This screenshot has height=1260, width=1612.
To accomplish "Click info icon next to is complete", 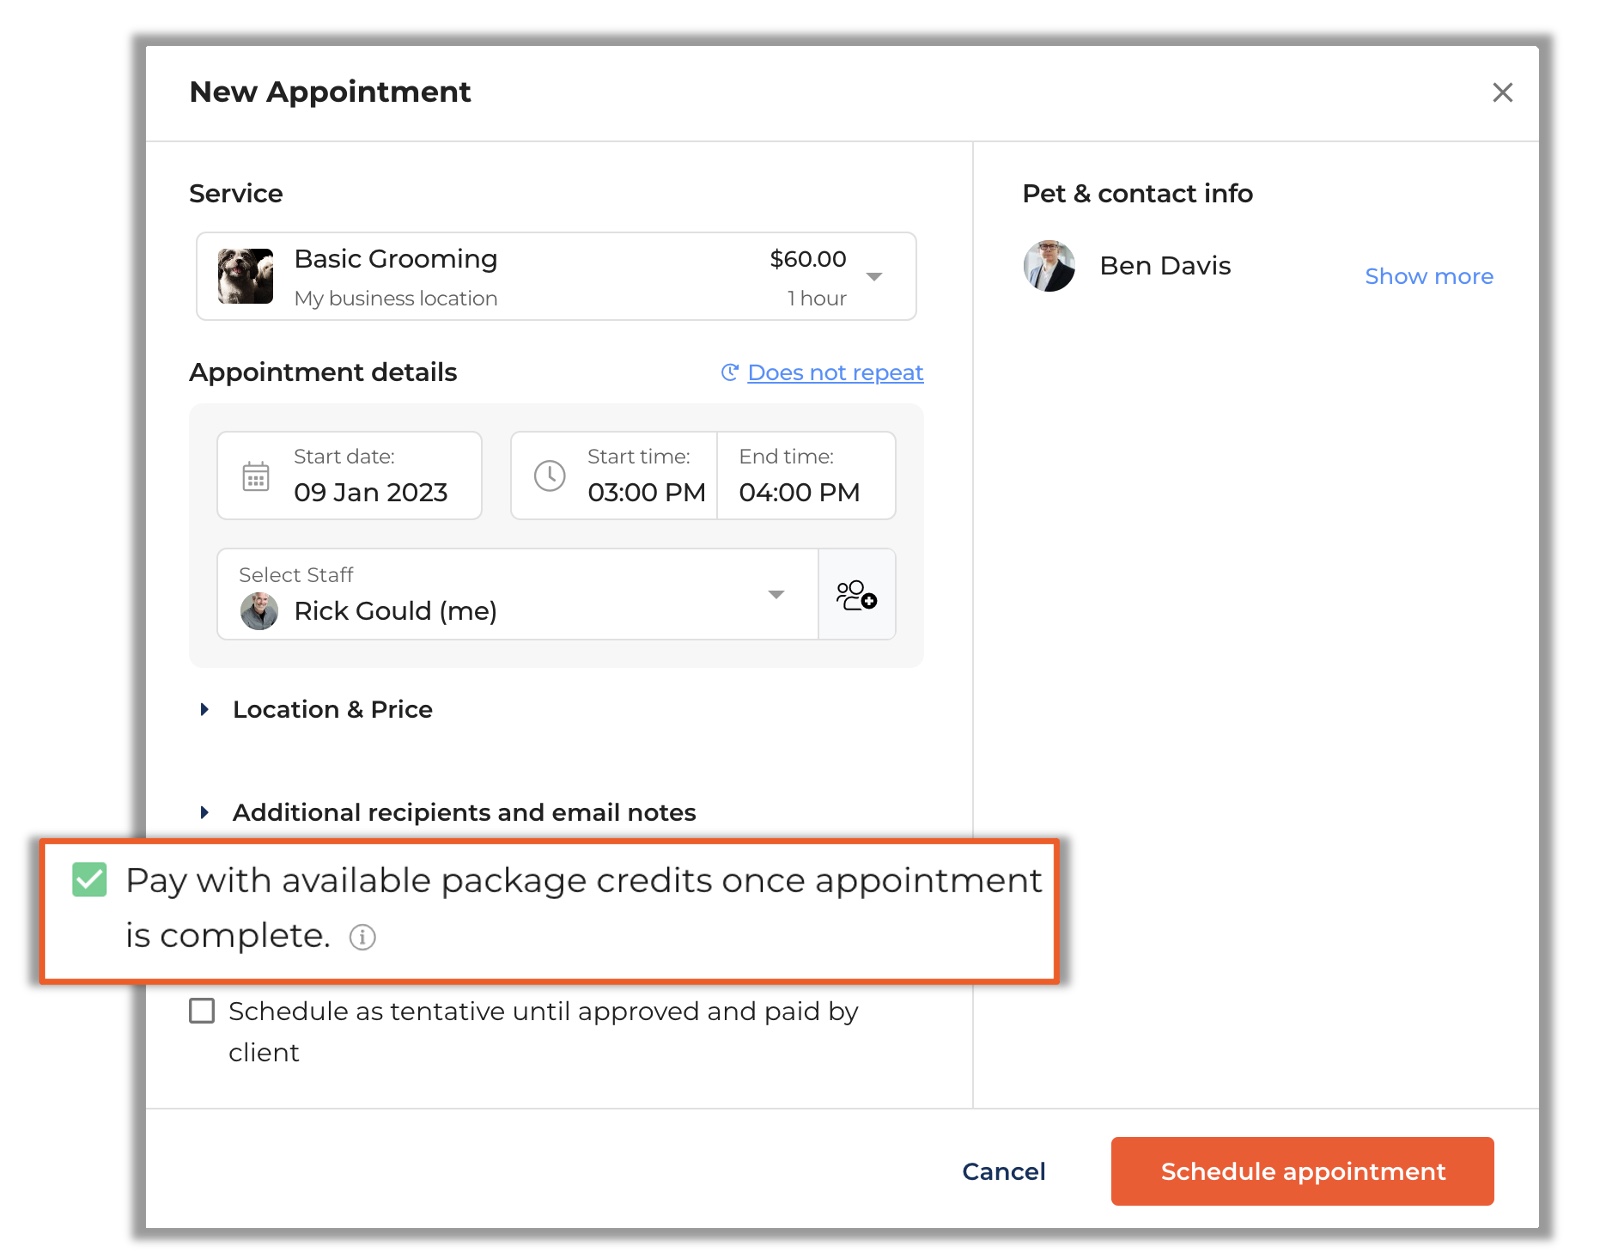I will (x=362, y=937).
